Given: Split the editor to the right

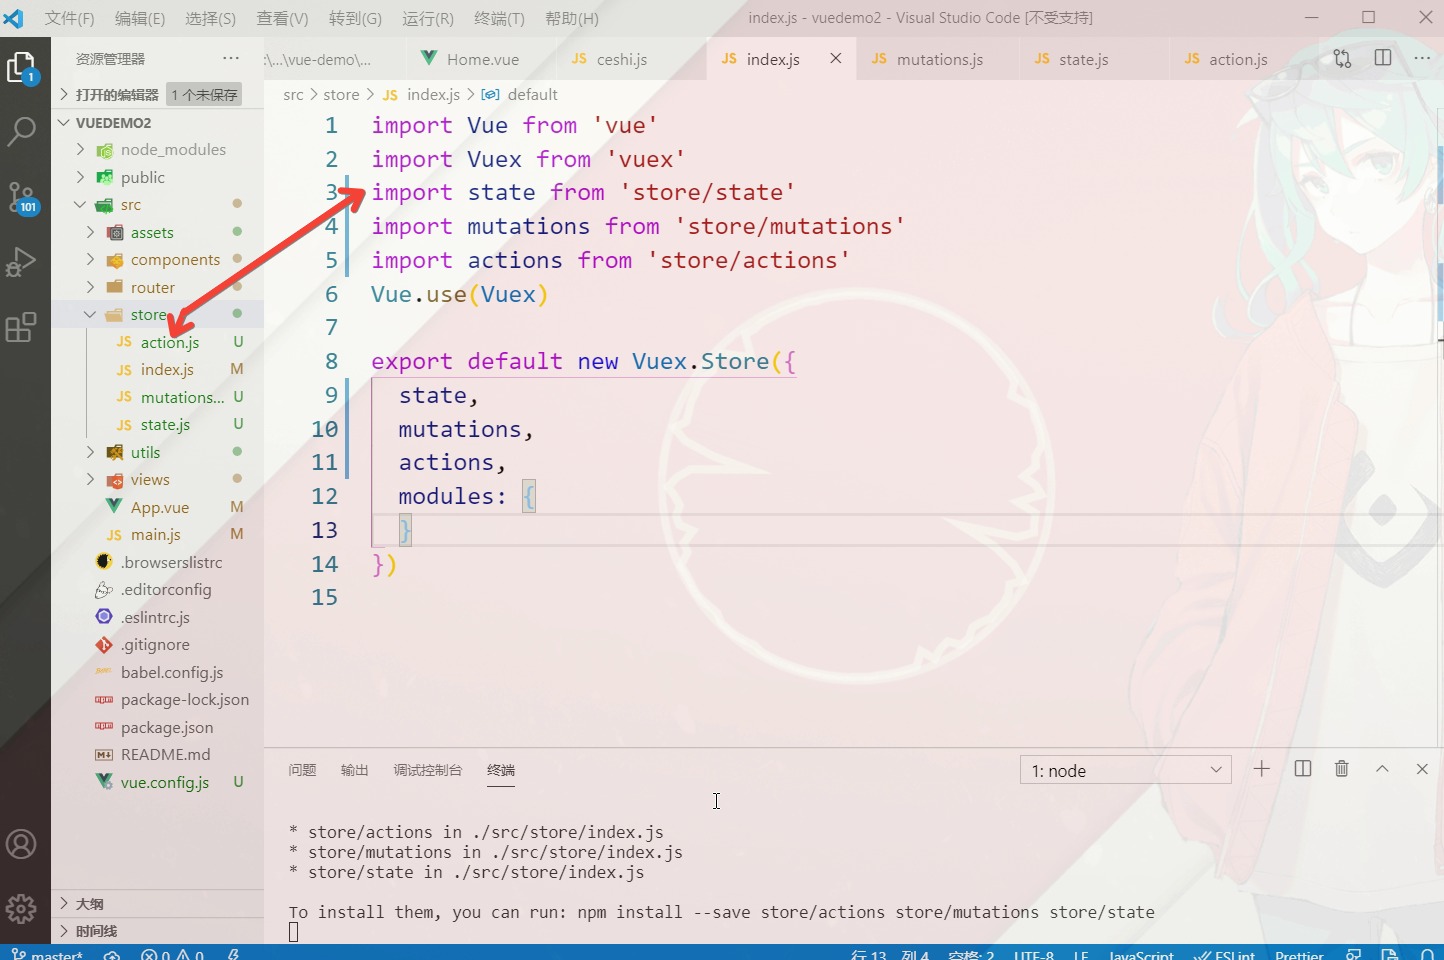Looking at the screenshot, I should 1383,58.
